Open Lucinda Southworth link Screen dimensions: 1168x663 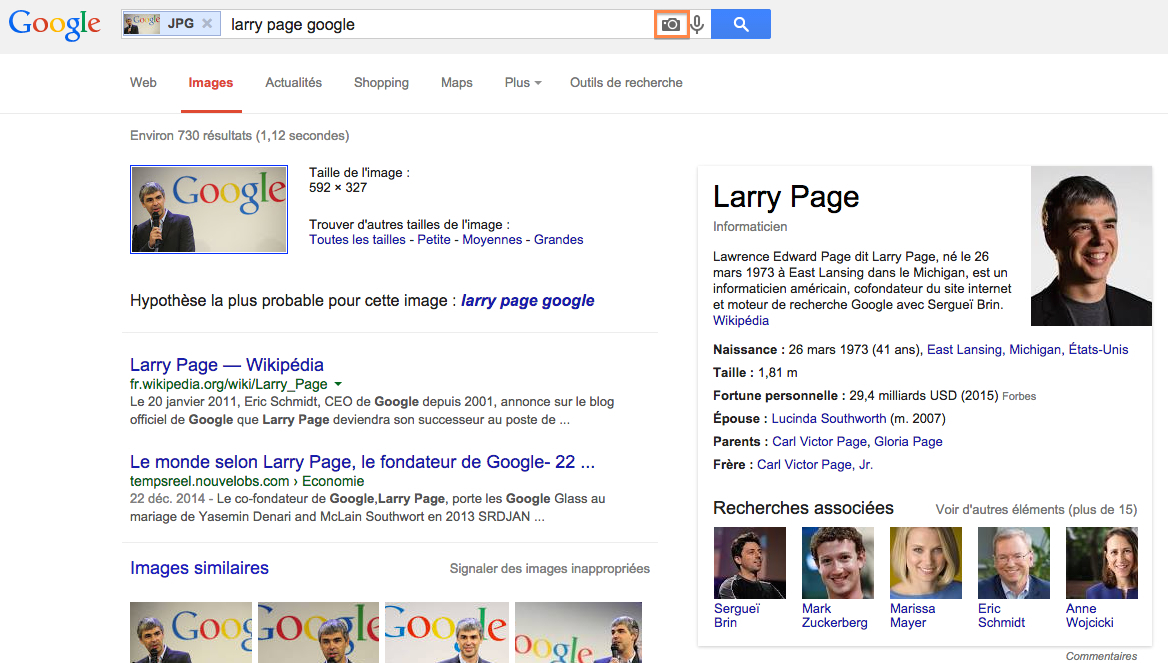coord(828,419)
